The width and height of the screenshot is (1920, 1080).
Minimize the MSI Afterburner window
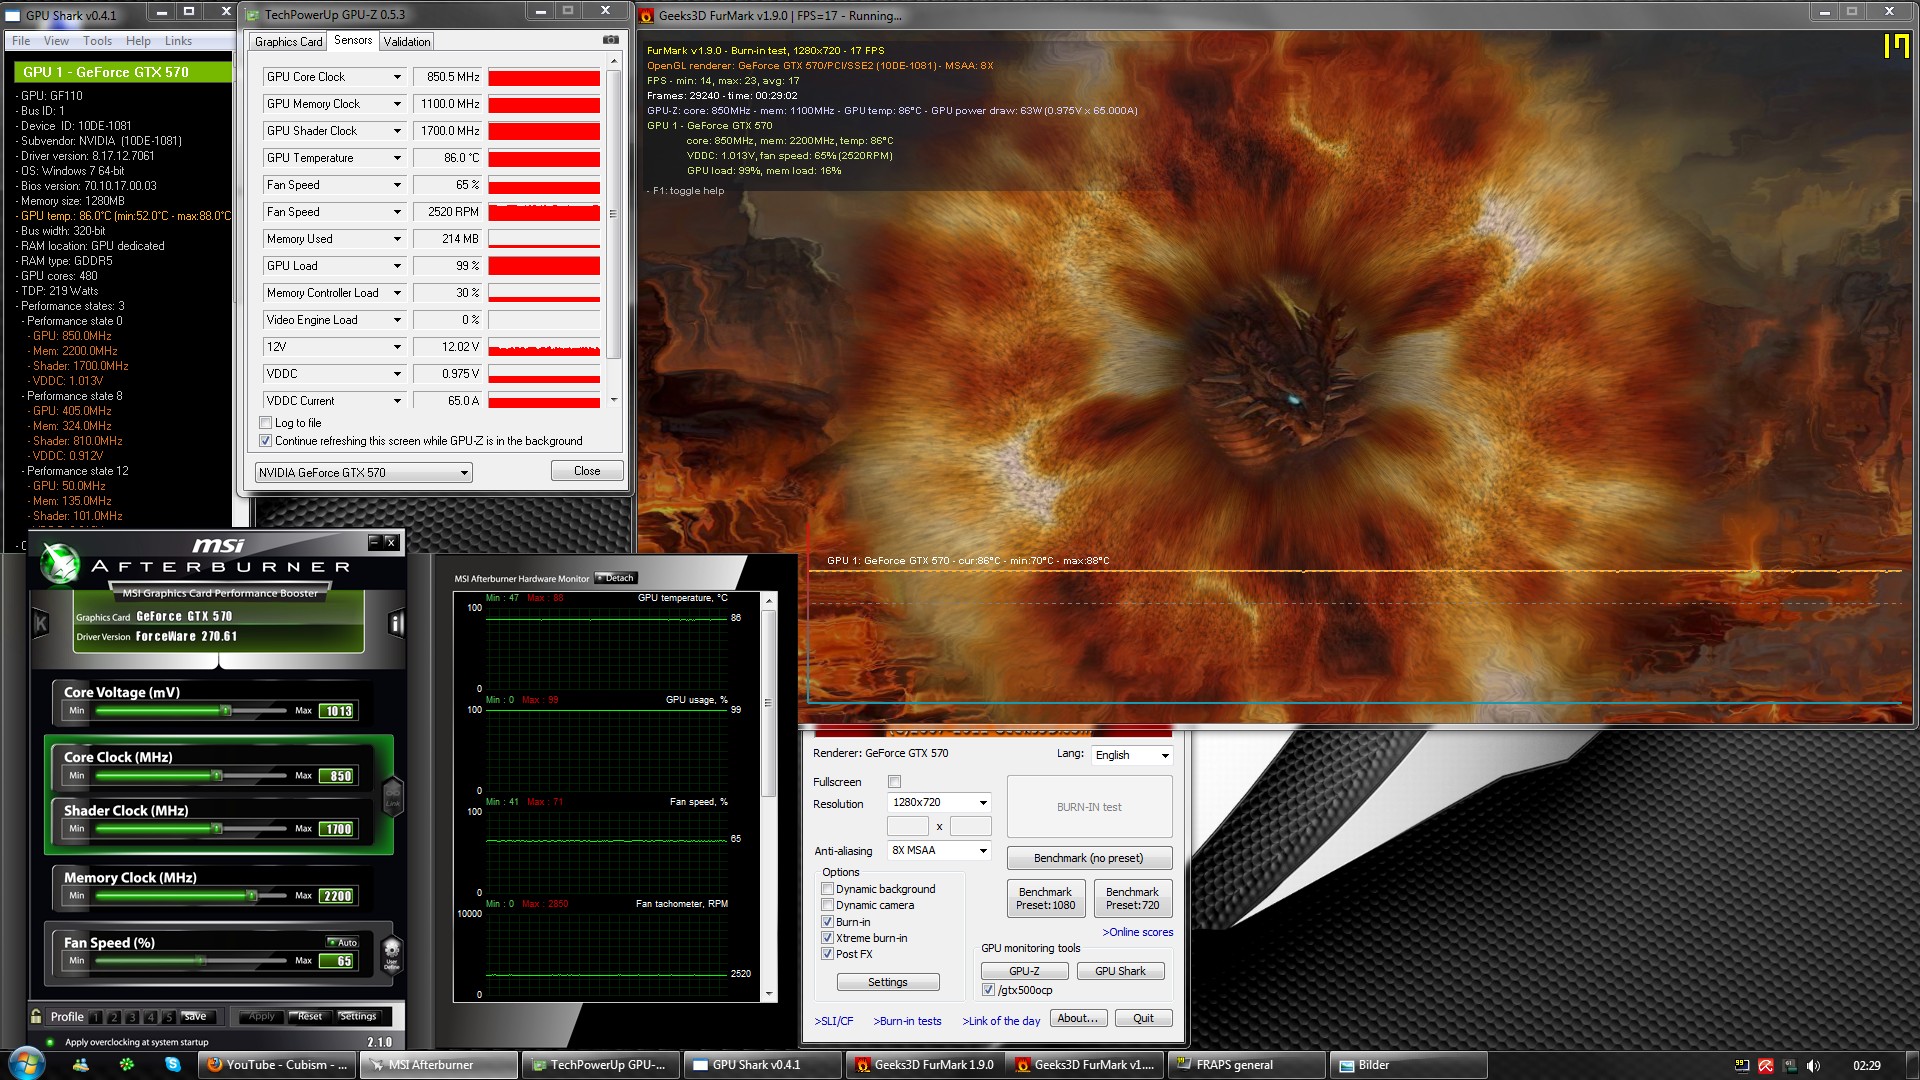(374, 542)
